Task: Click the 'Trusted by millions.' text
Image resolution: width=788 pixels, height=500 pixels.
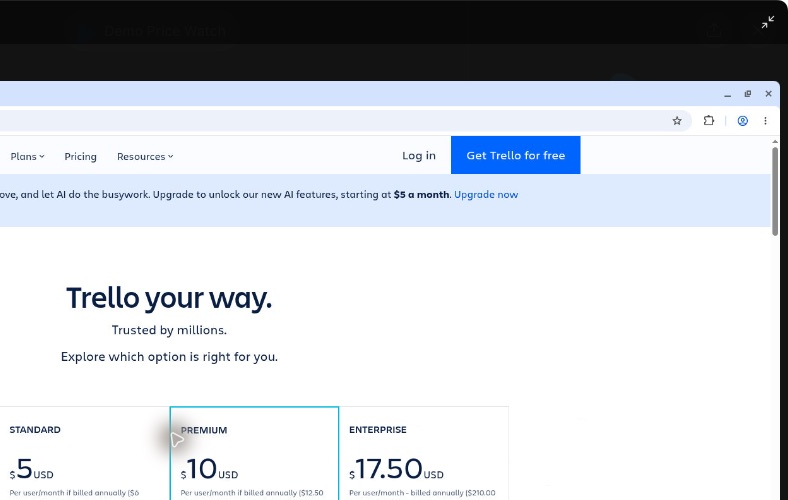Action: 169,330
